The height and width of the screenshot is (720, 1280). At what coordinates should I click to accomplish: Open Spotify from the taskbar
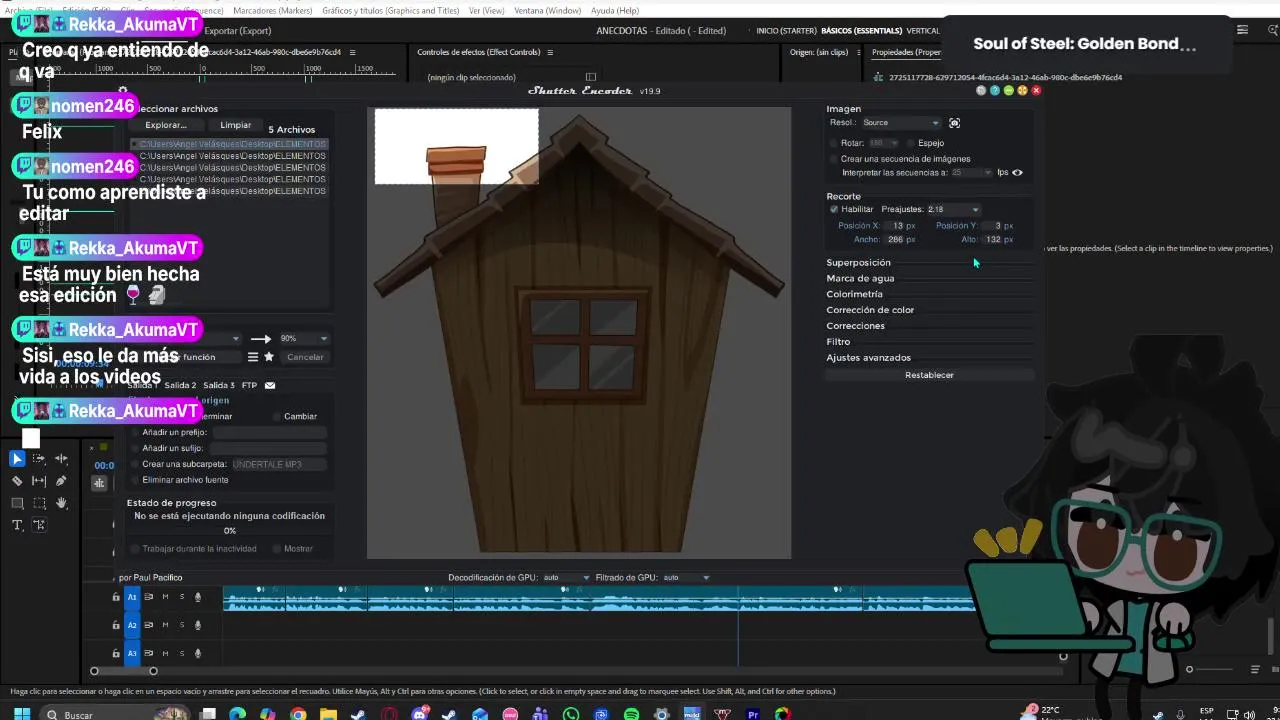pyautogui.click(x=631, y=714)
